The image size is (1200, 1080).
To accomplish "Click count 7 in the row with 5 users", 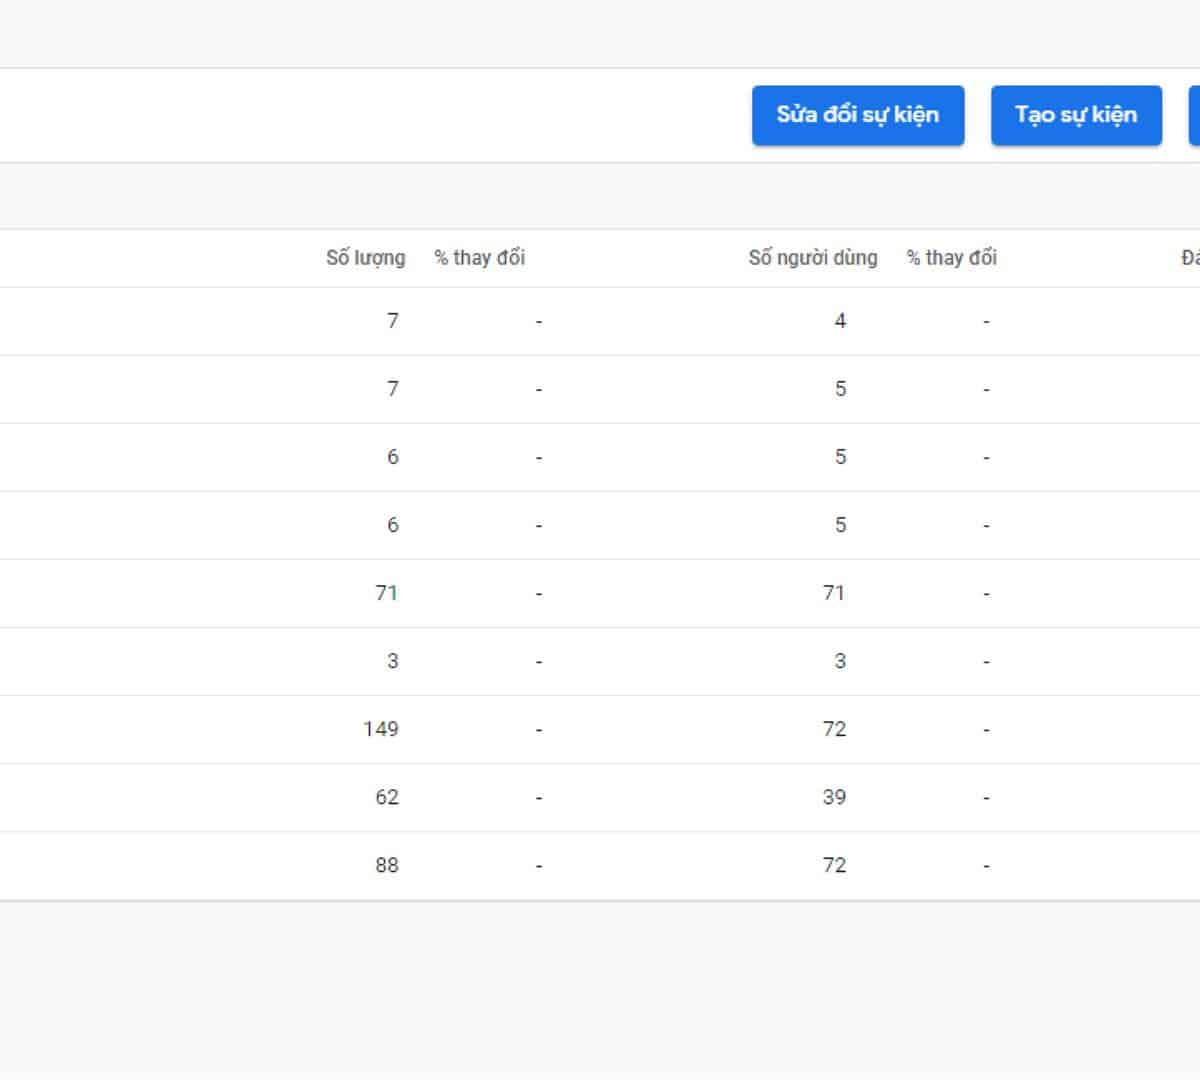I will click(x=392, y=389).
